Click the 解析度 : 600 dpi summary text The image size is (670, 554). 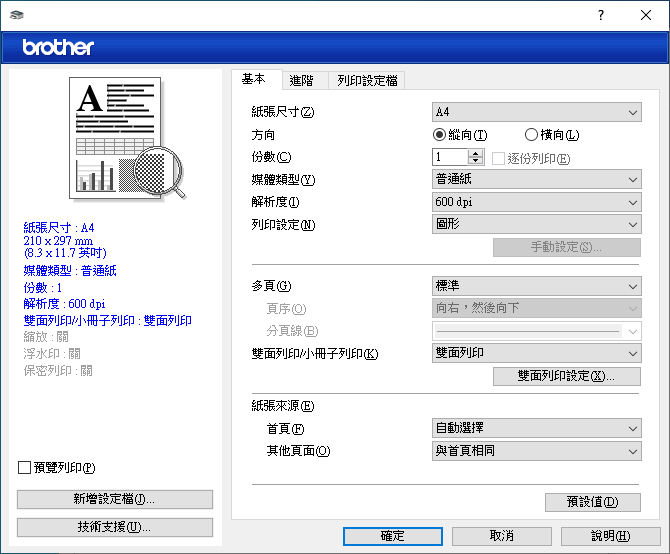pos(64,304)
